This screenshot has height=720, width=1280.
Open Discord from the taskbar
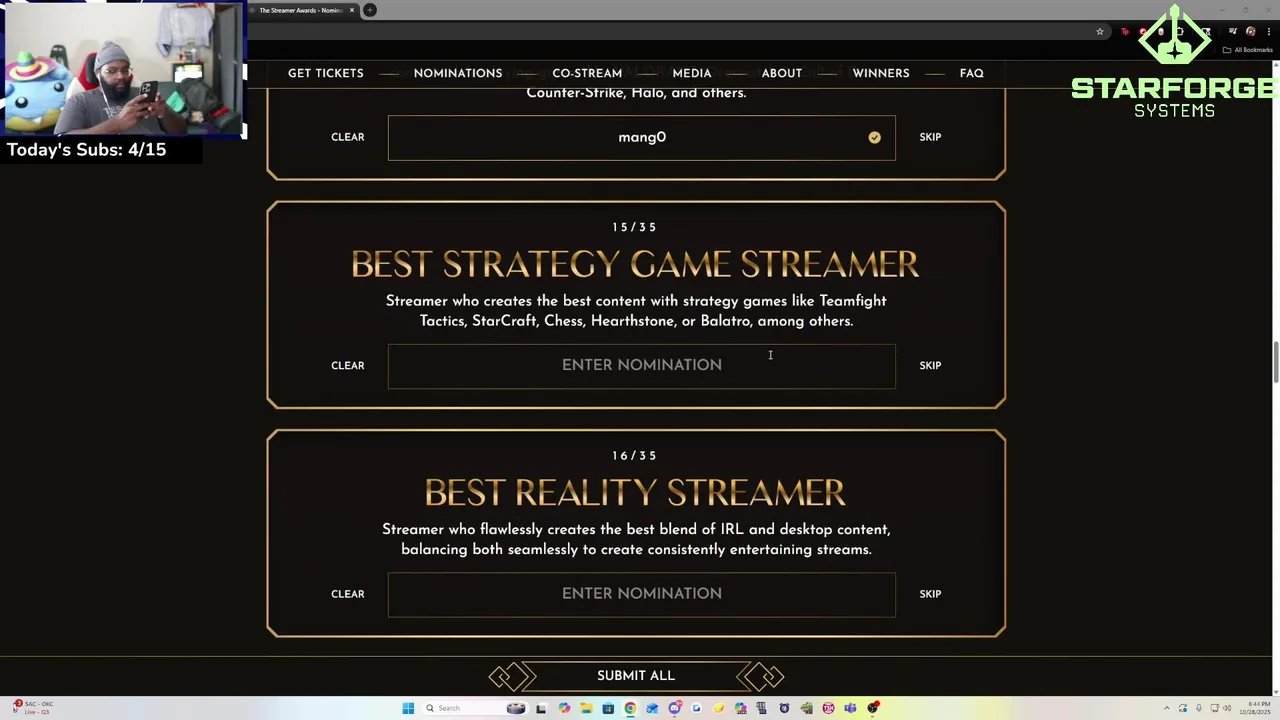(x=675, y=708)
